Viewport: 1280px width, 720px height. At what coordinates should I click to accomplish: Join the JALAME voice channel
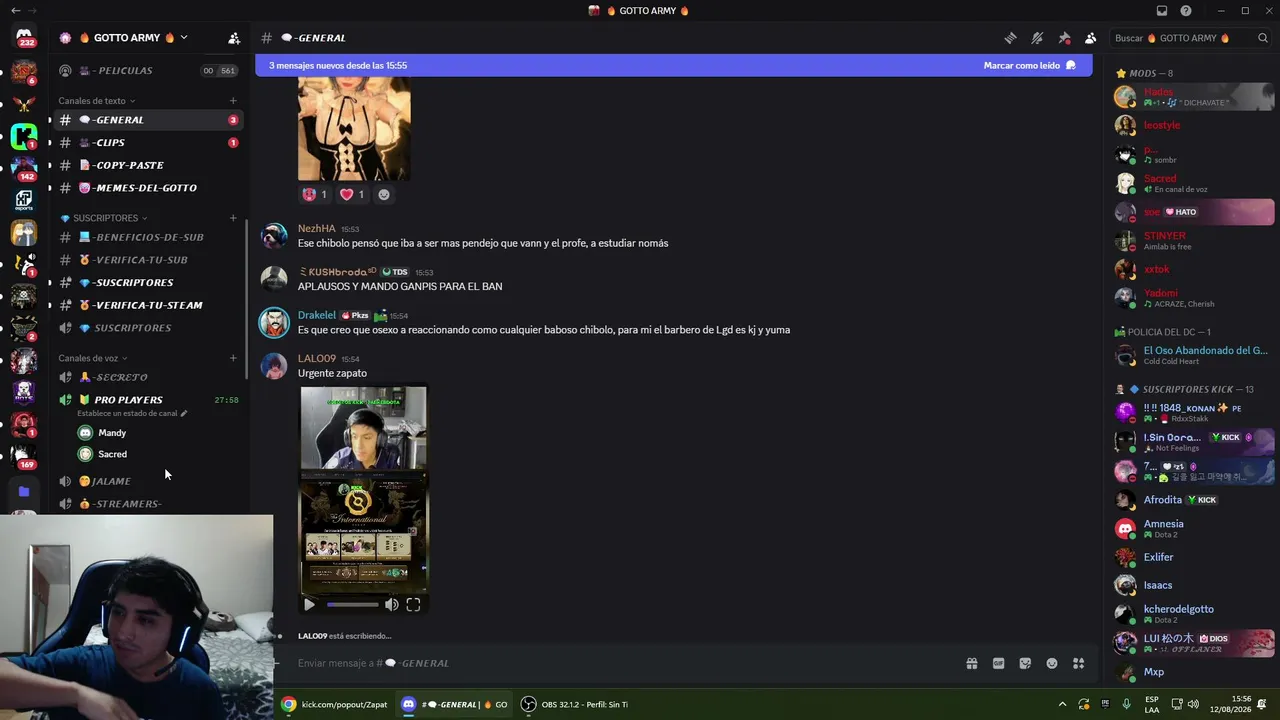tap(148, 481)
